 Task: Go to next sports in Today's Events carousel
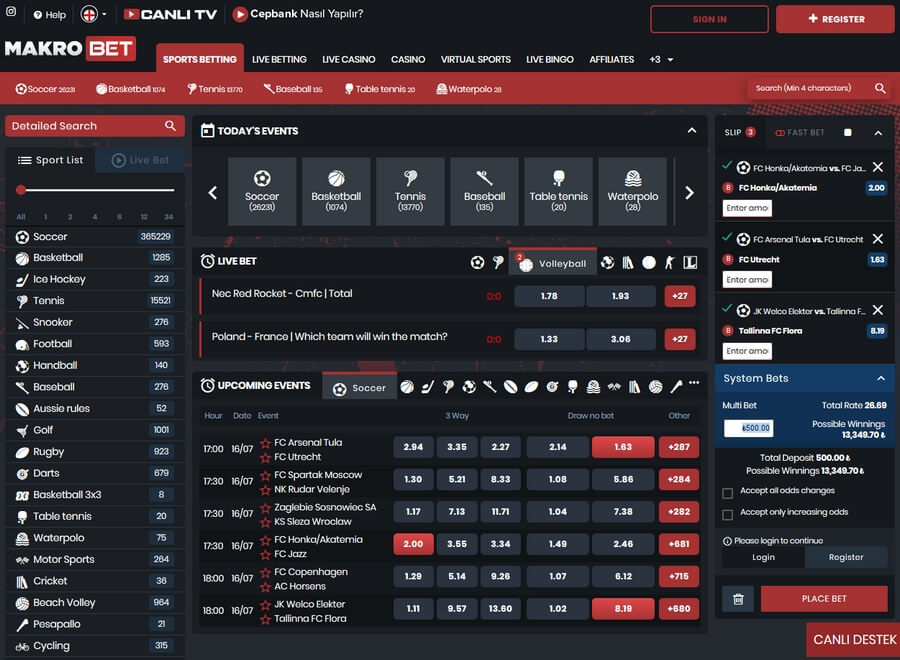point(689,193)
